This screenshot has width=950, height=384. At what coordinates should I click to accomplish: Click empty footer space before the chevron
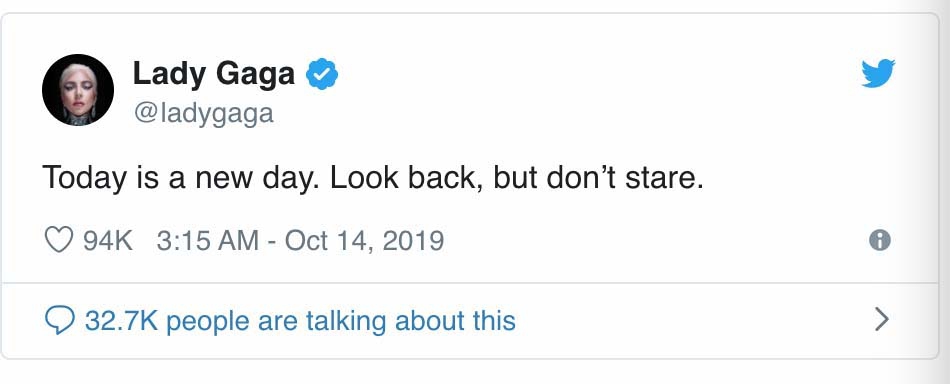point(691,320)
